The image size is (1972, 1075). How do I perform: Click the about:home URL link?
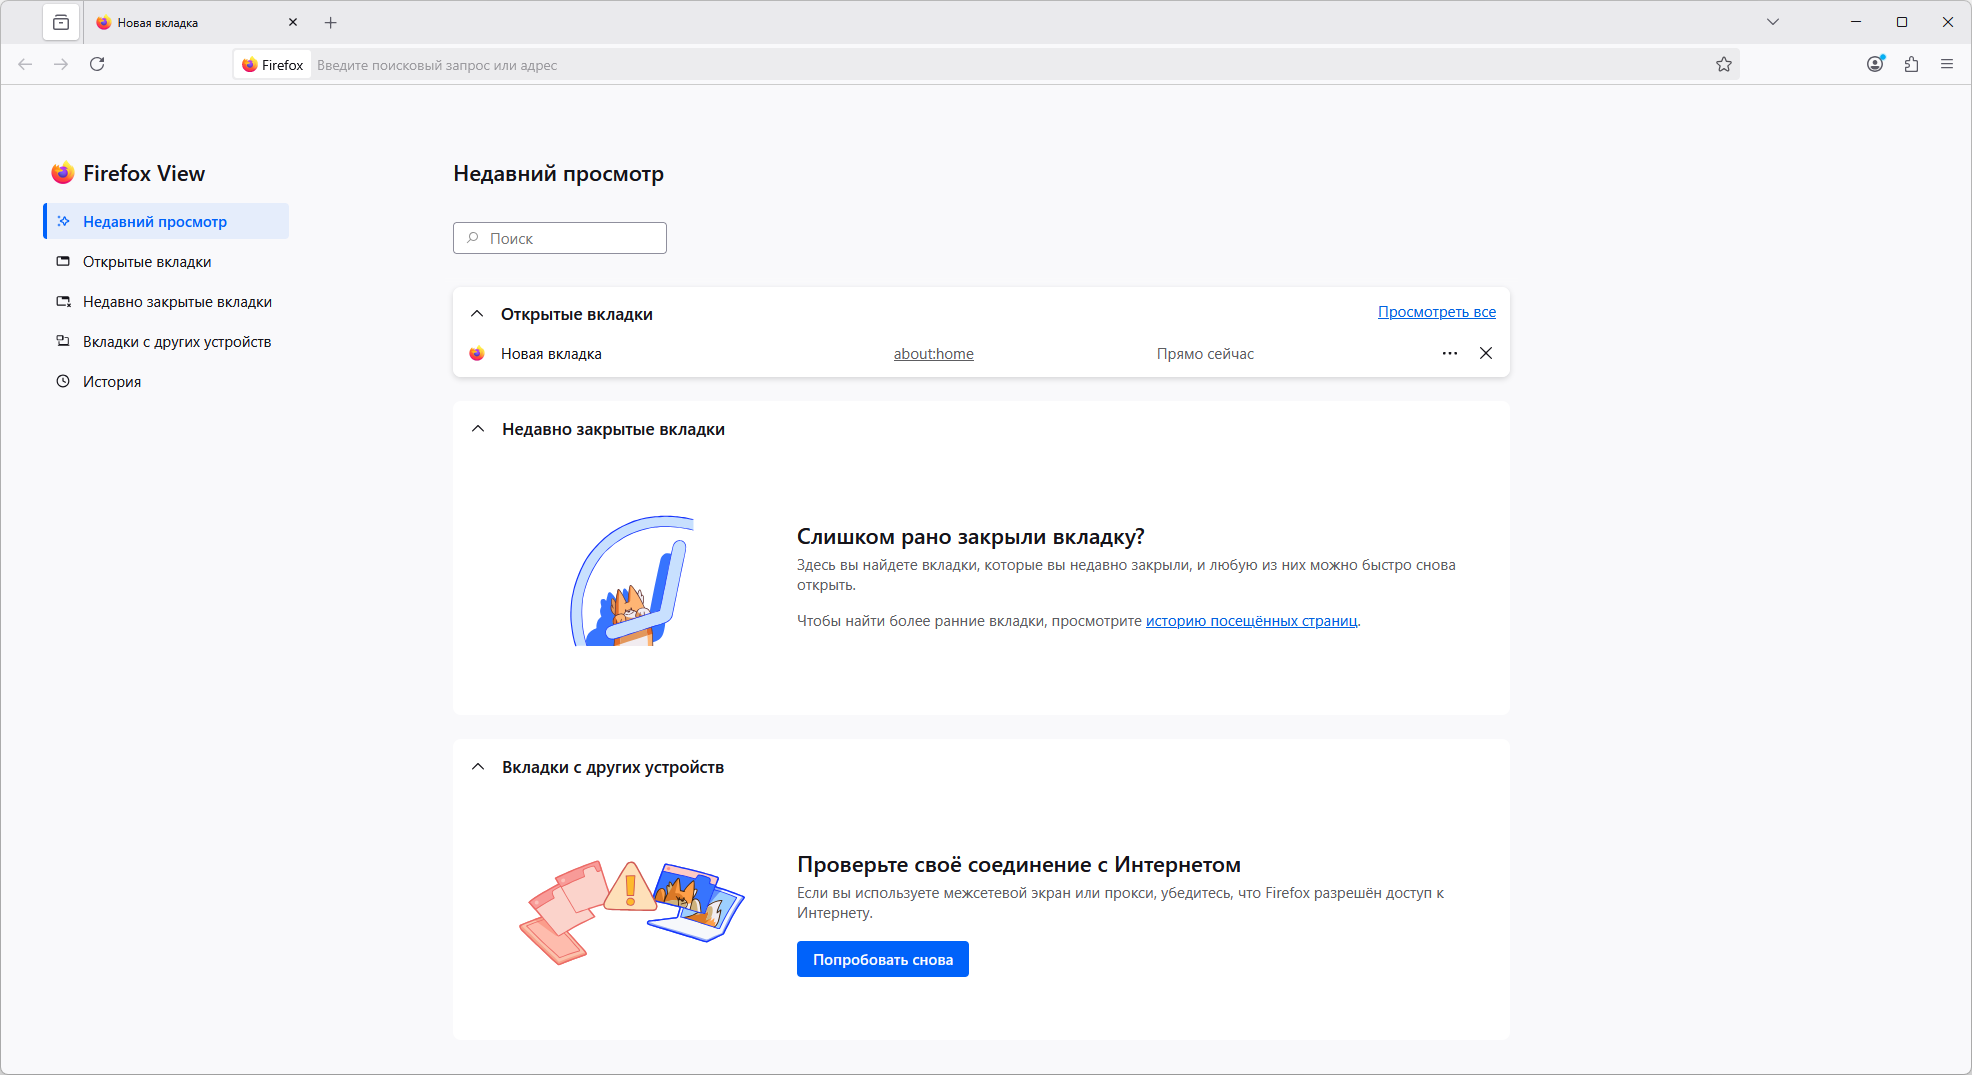pyautogui.click(x=934, y=354)
